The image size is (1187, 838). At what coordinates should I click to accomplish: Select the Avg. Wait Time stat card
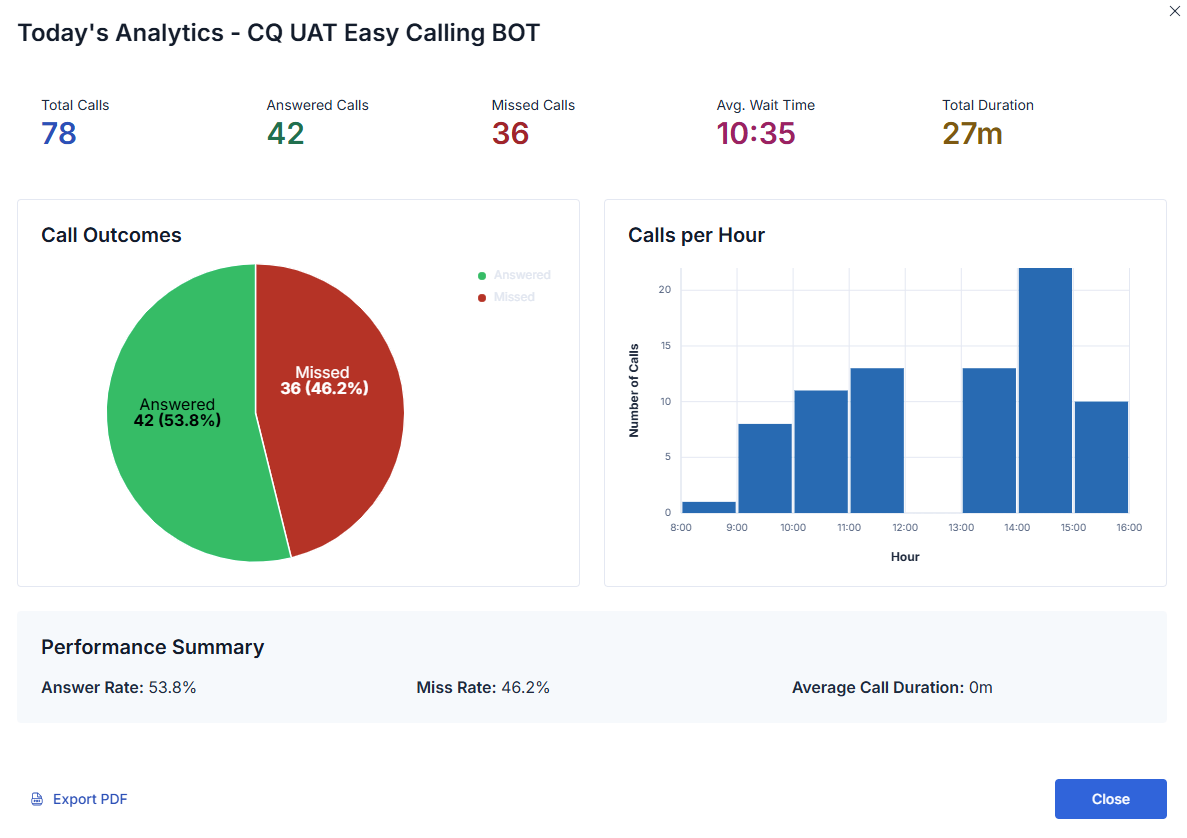pos(766,118)
